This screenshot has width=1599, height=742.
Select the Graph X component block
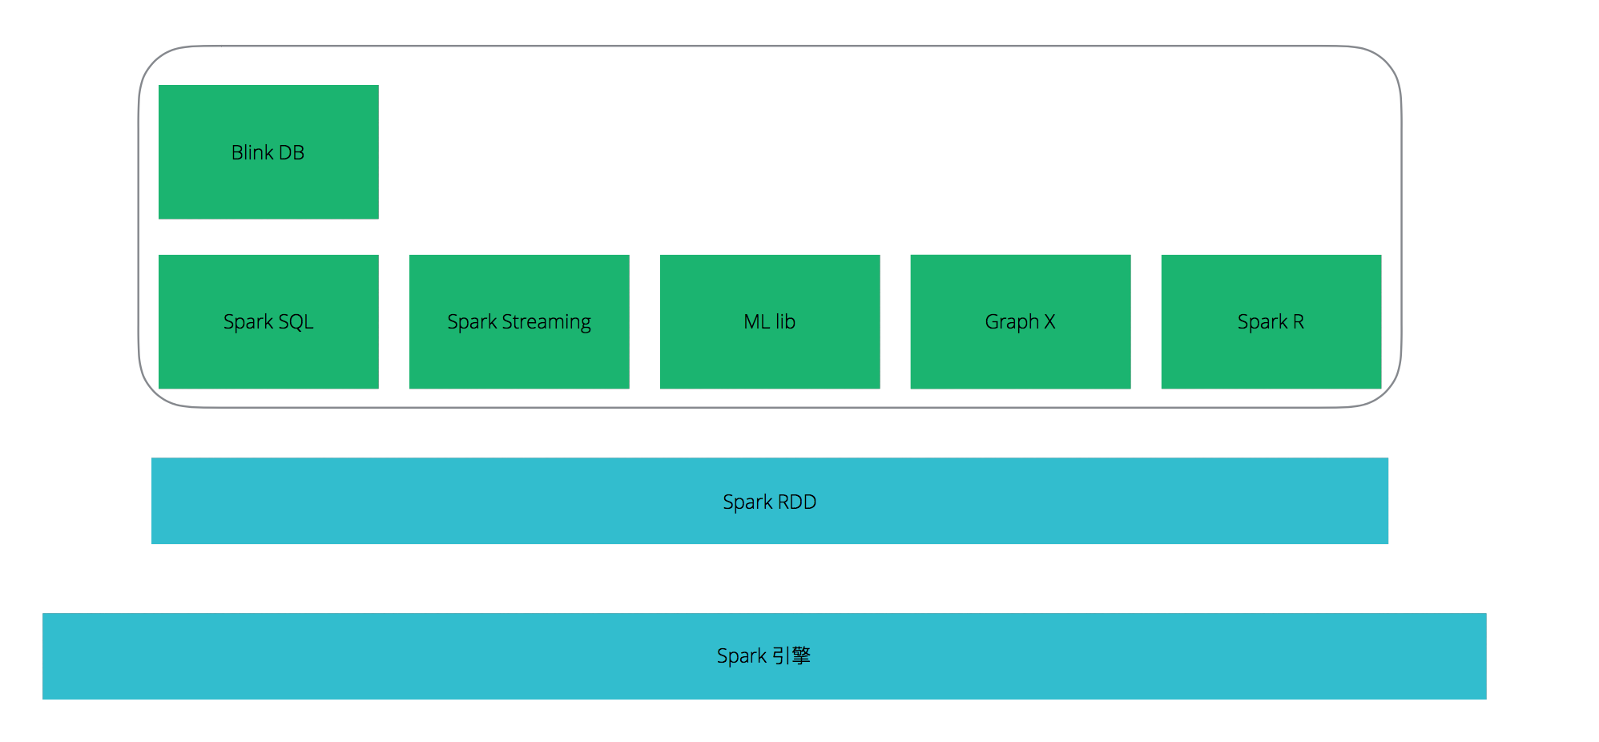[1020, 321]
